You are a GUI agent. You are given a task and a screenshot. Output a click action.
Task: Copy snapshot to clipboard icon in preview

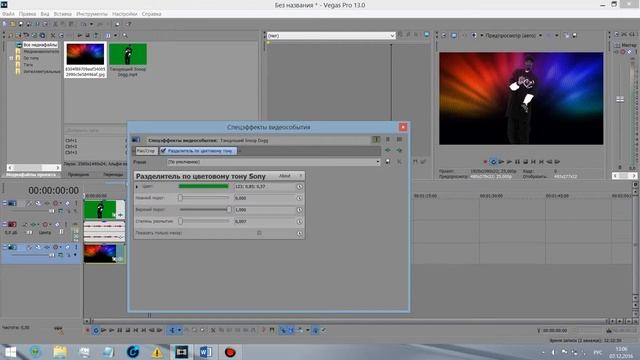[x=566, y=36]
